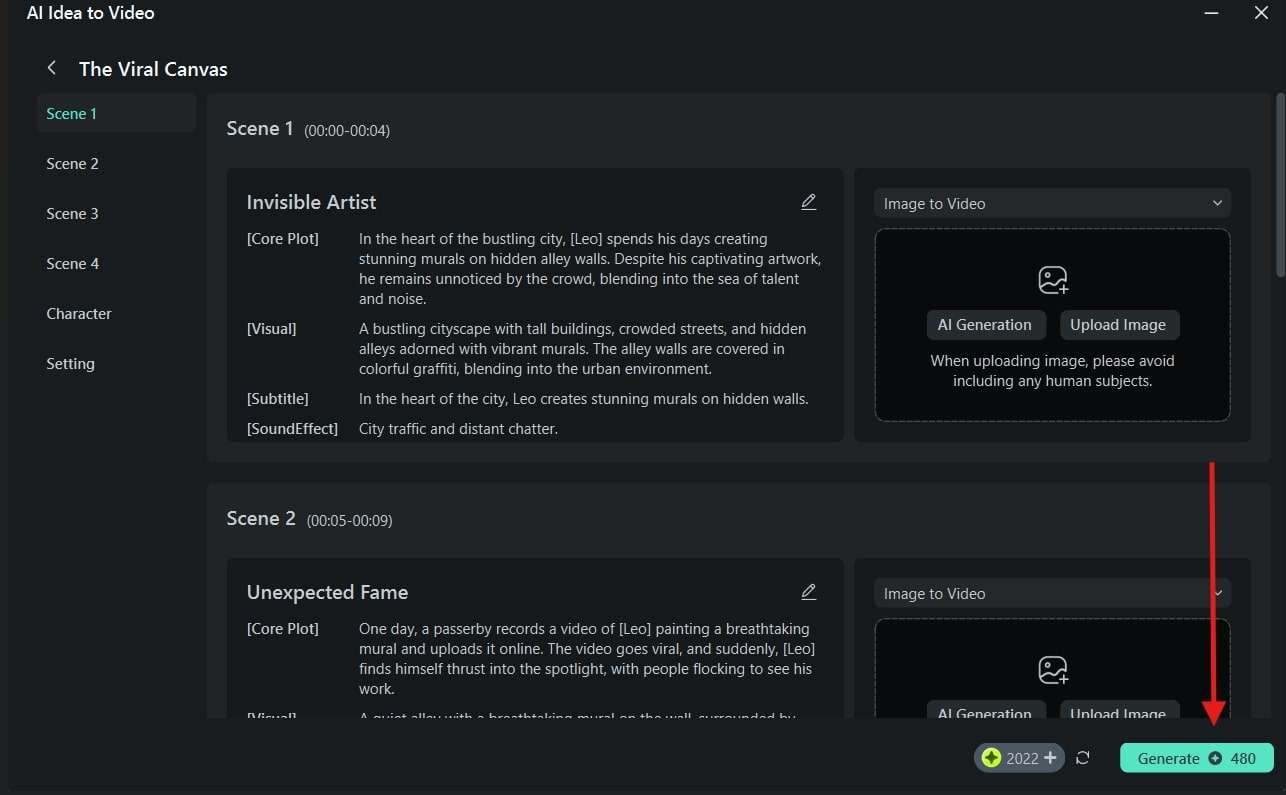Click the add-image icon in Scene 1

[x=1052, y=280]
